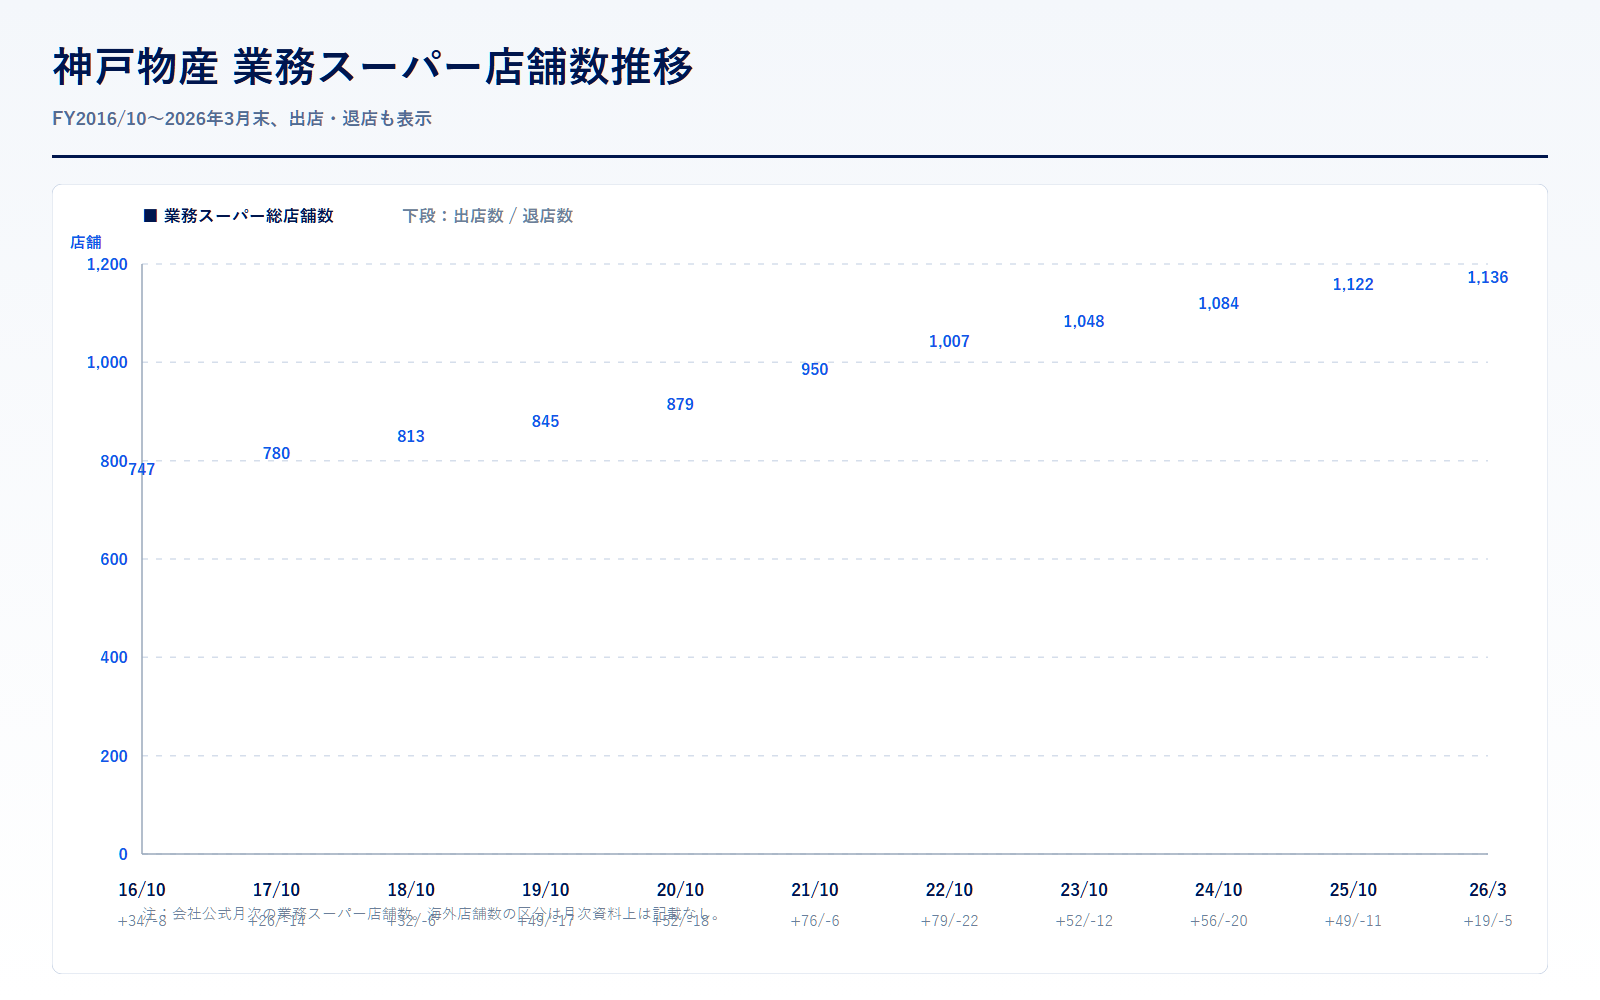This screenshot has width=1600, height=1000.
Task: Click the data label 879
Action: (680, 405)
